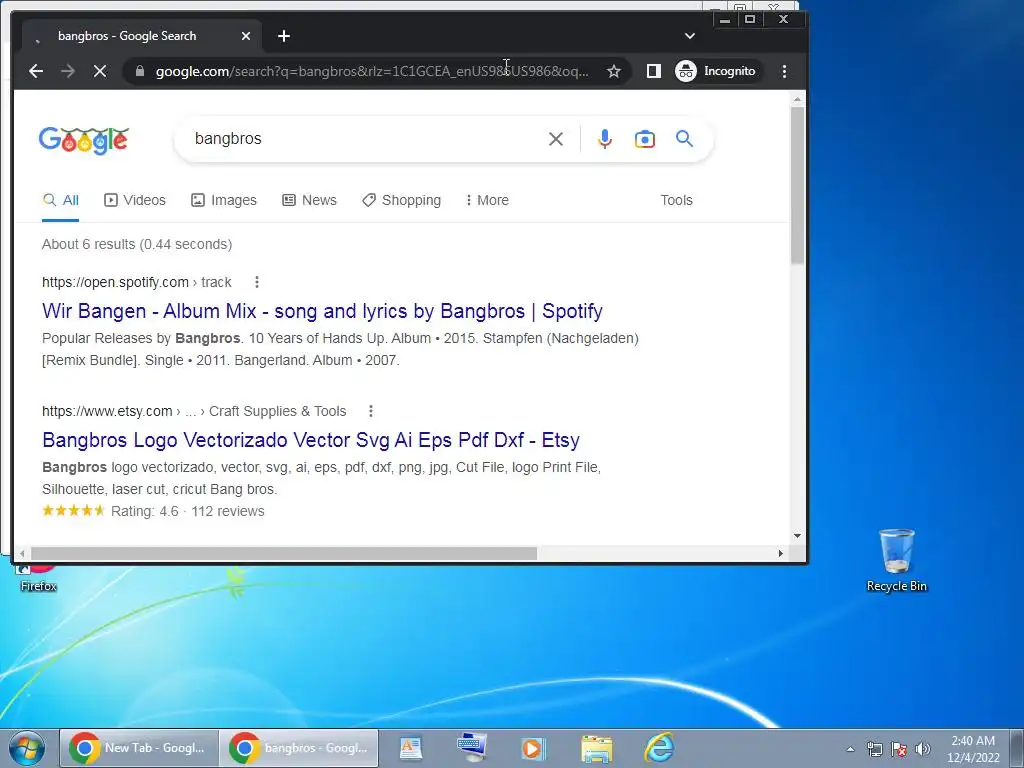Click the horizontal scrollbar thumb
1024x768 pixels.
click(284, 554)
